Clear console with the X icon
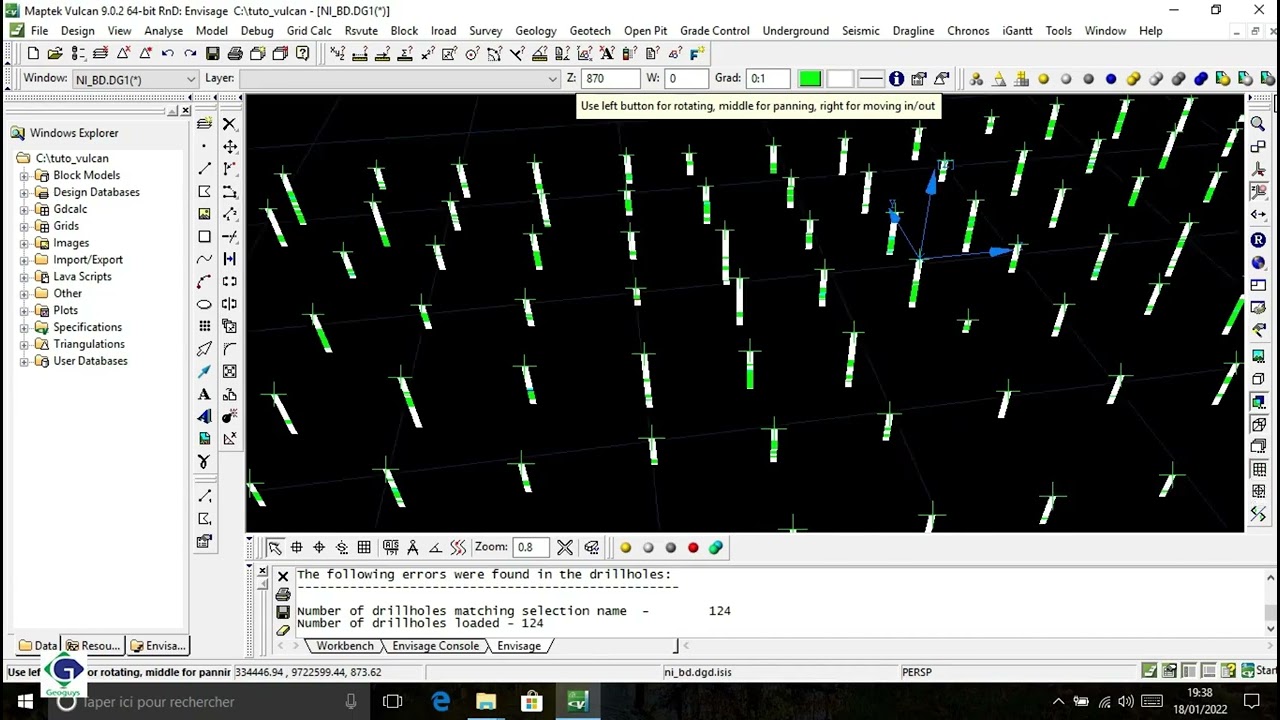Screen dimensions: 1280x720 pyautogui.click(x=283, y=576)
